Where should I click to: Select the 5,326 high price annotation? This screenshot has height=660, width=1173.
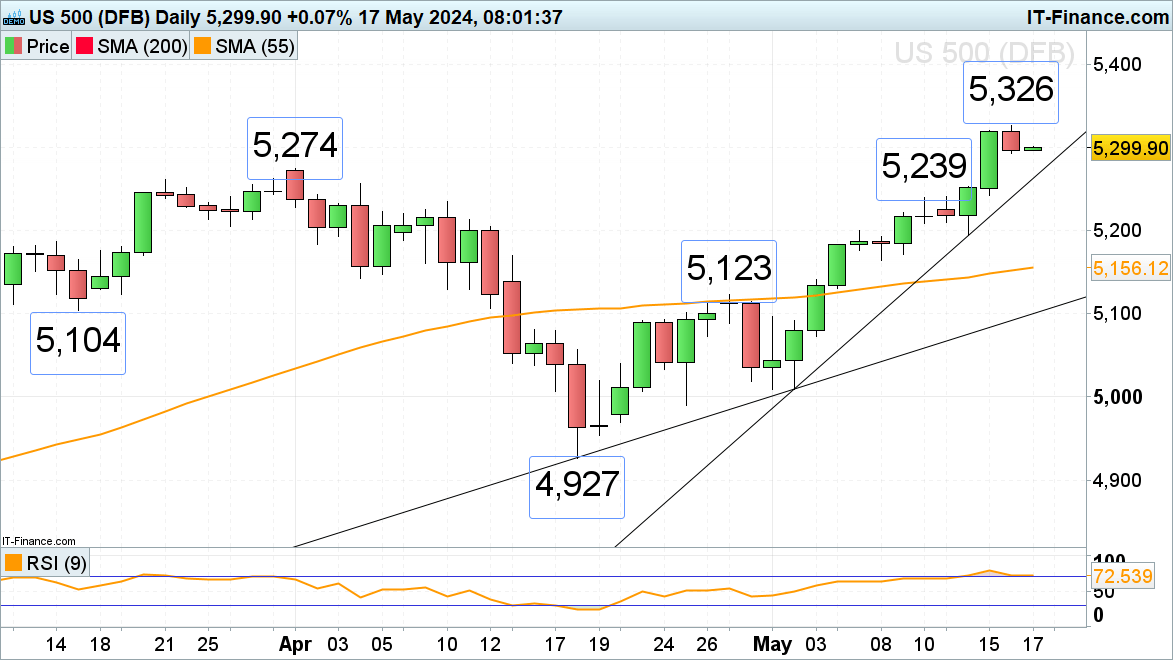[1011, 91]
